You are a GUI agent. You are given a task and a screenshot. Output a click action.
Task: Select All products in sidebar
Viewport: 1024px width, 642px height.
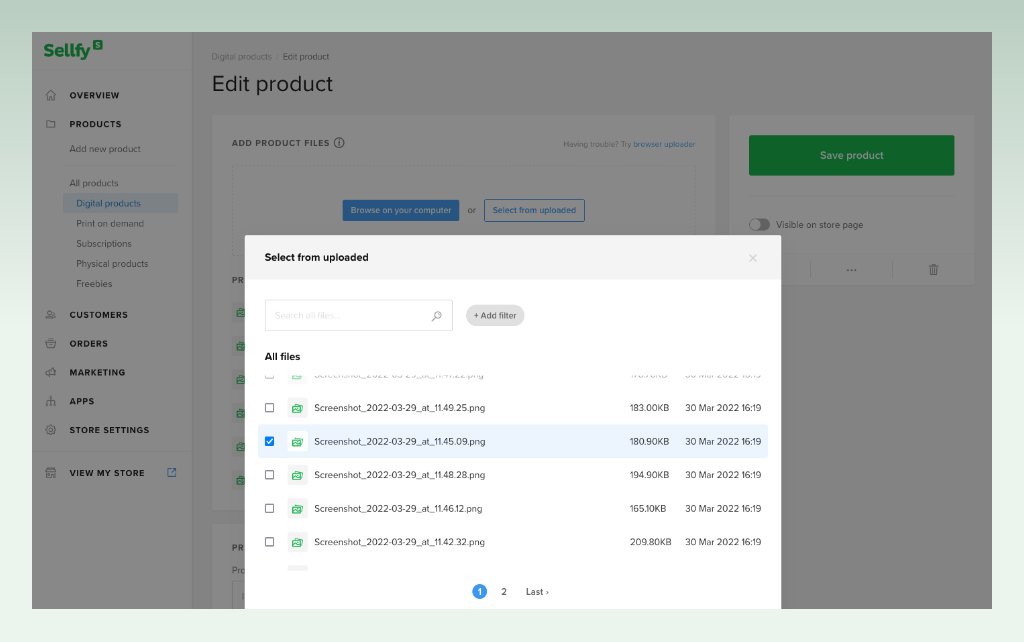pyautogui.click(x=94, y=184)
